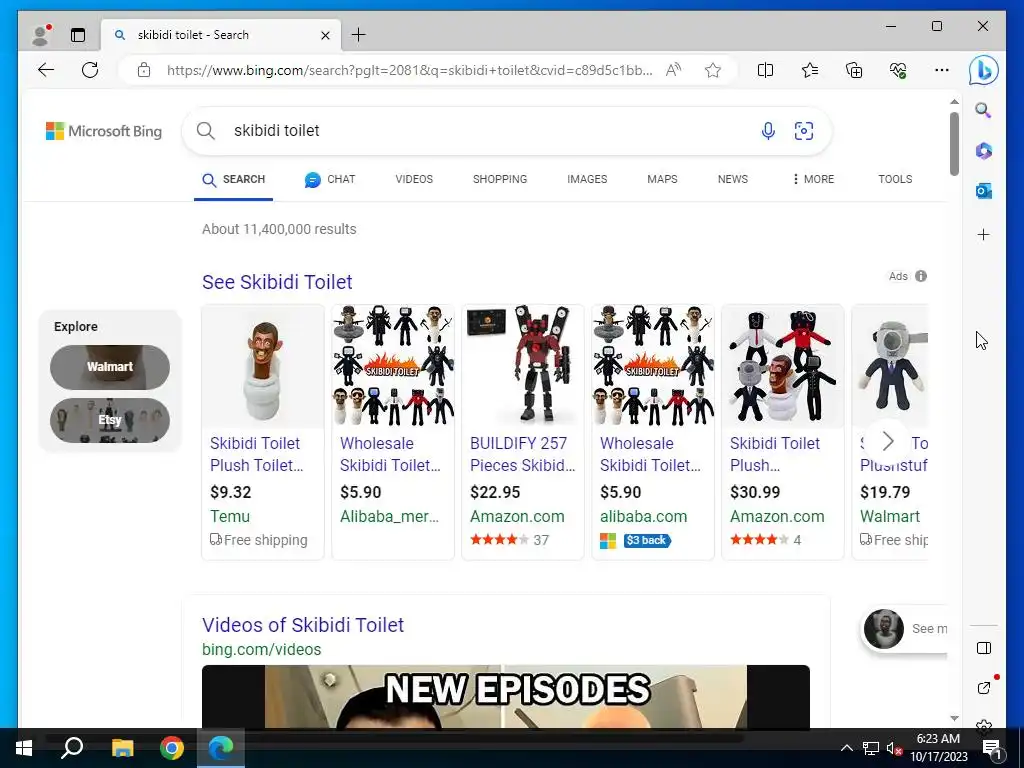The width and height of the screenshot is (1024, 768).
Task: Click the page vertical scrollbar thumb
Action: 954,144
